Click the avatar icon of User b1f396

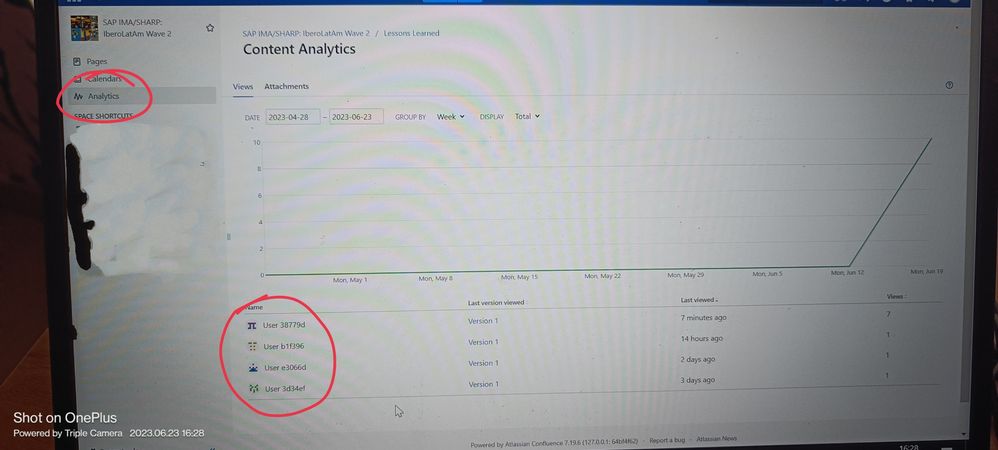pos(253,347)
